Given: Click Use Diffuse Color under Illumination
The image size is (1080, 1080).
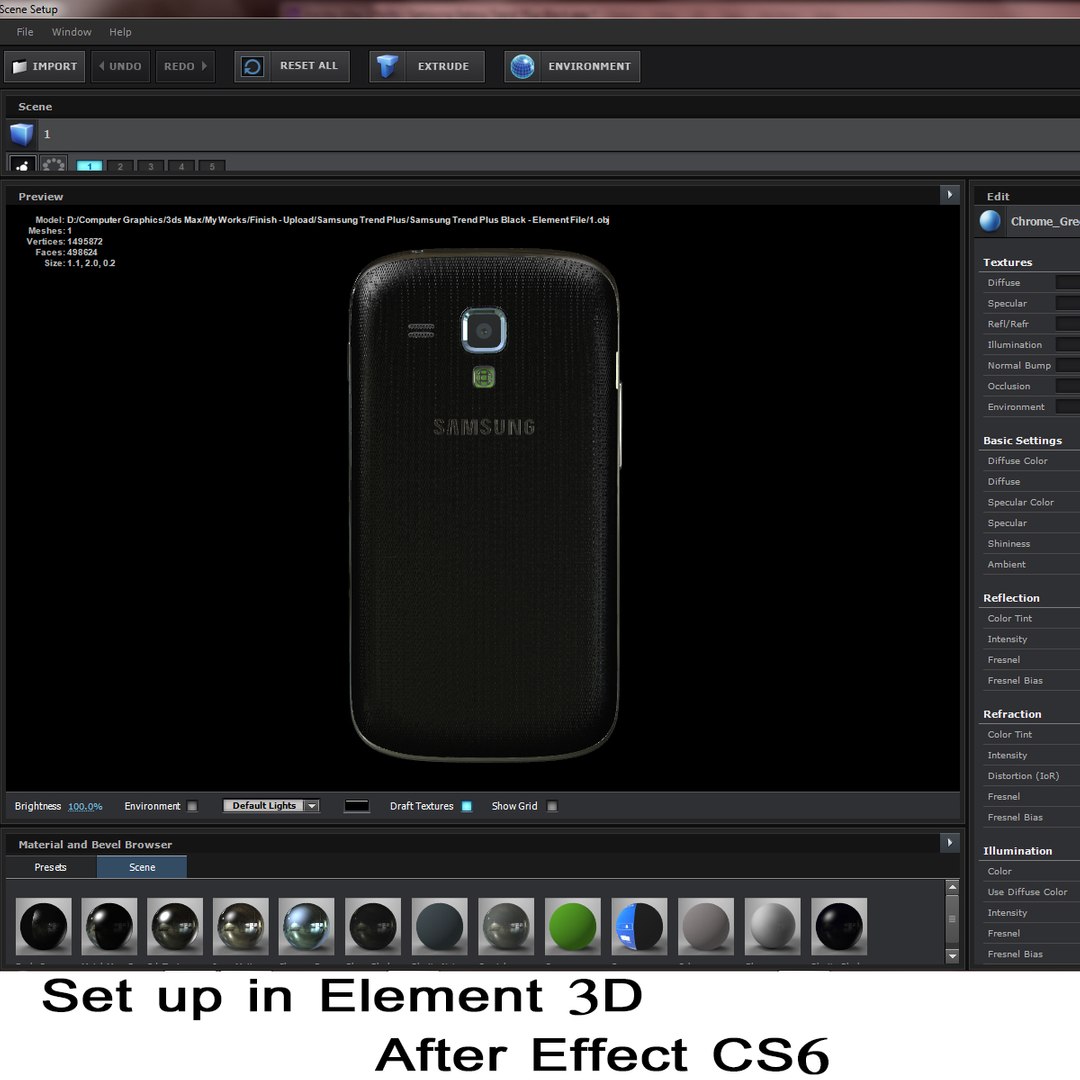Looking at the screenshot, I should (1027, 891).
